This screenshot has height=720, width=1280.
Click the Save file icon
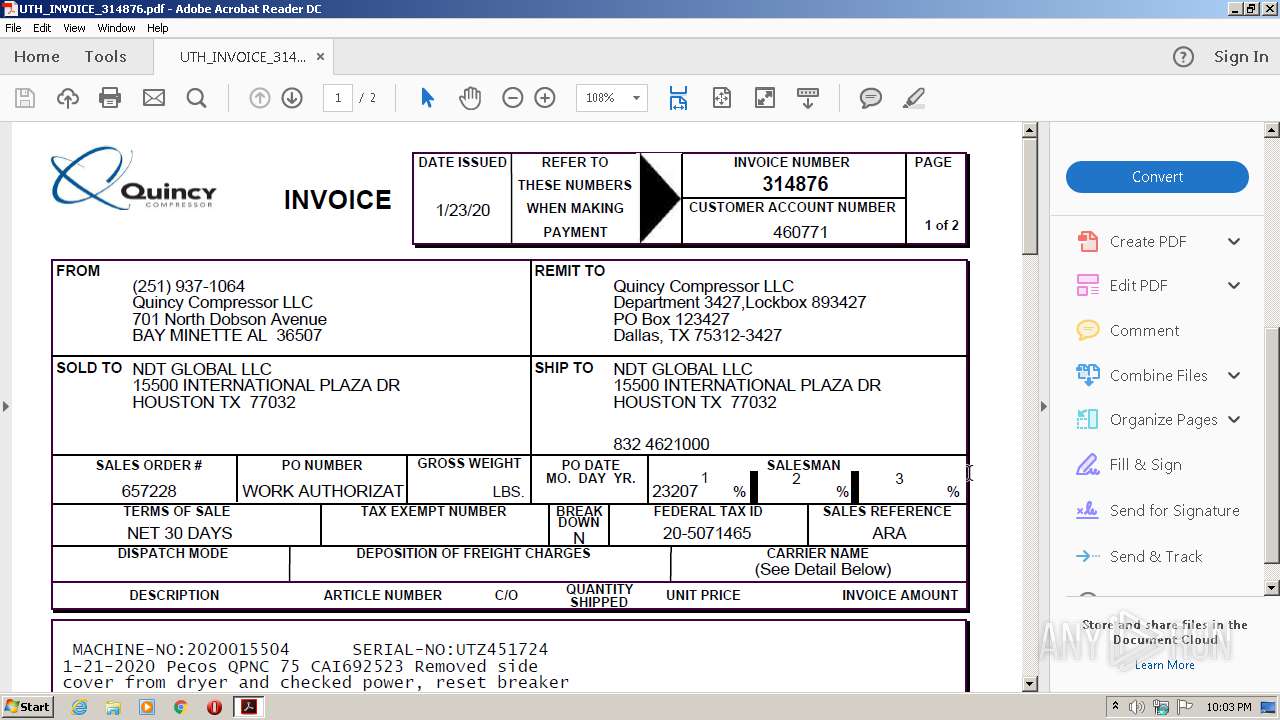tap(25, 98)
